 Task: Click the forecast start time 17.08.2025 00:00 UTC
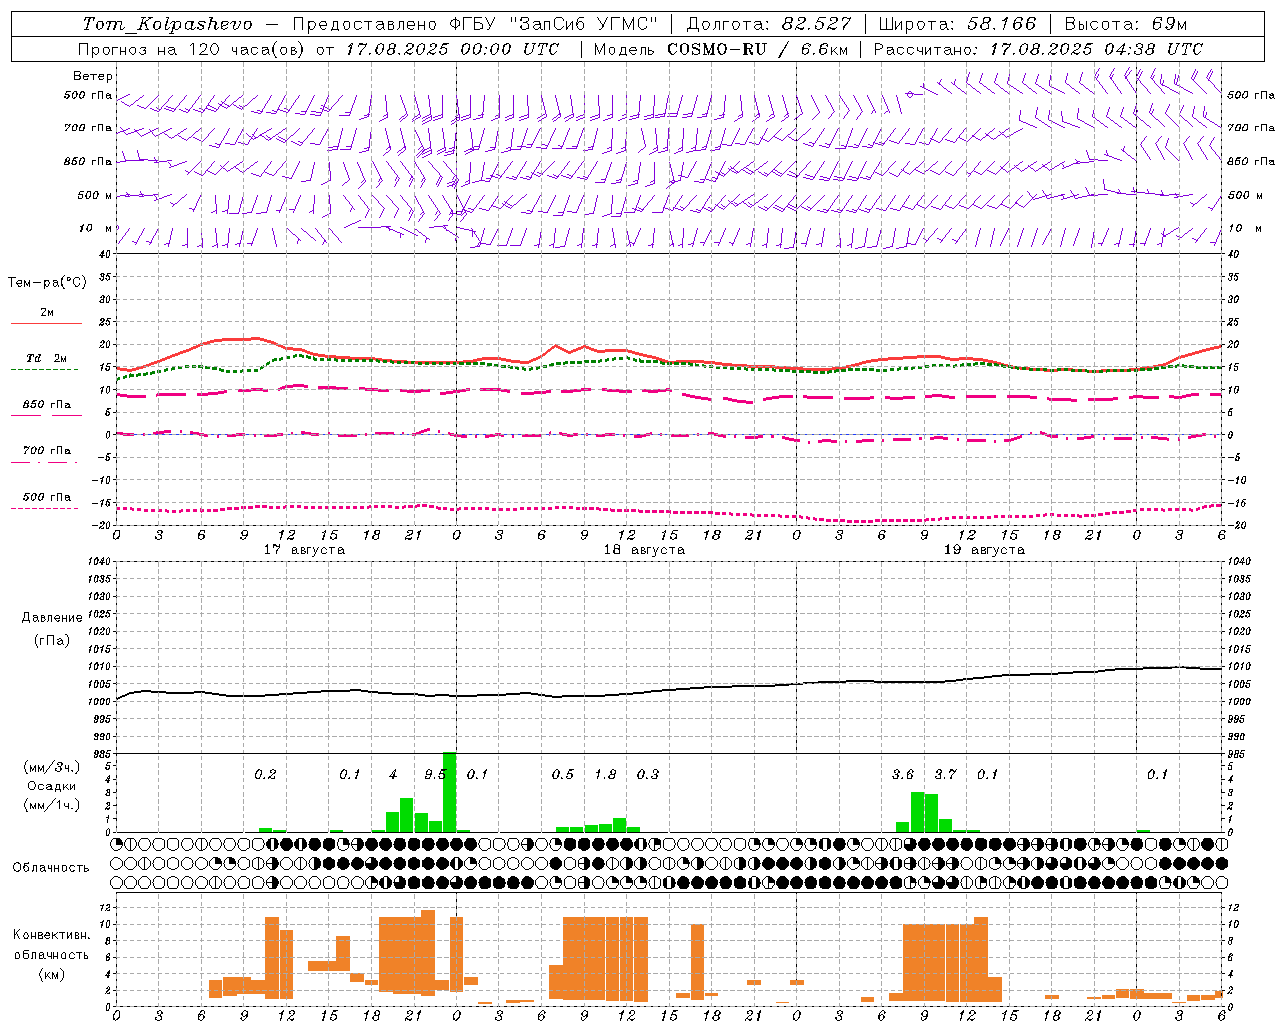pos(452,49)
